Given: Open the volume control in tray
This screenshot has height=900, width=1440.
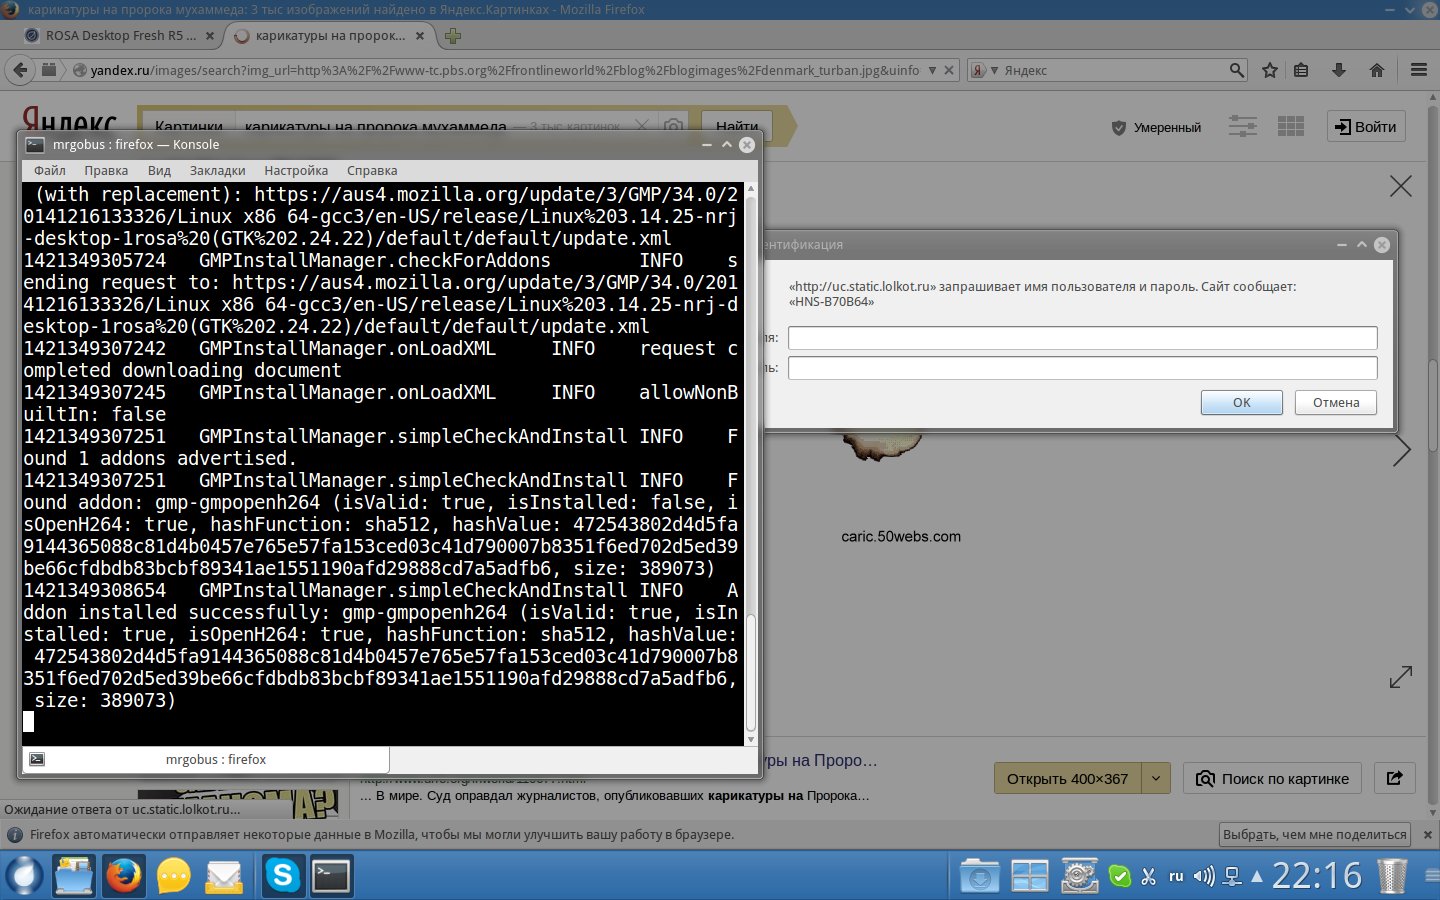Looking at the screenshot, I should point(1204,877).
